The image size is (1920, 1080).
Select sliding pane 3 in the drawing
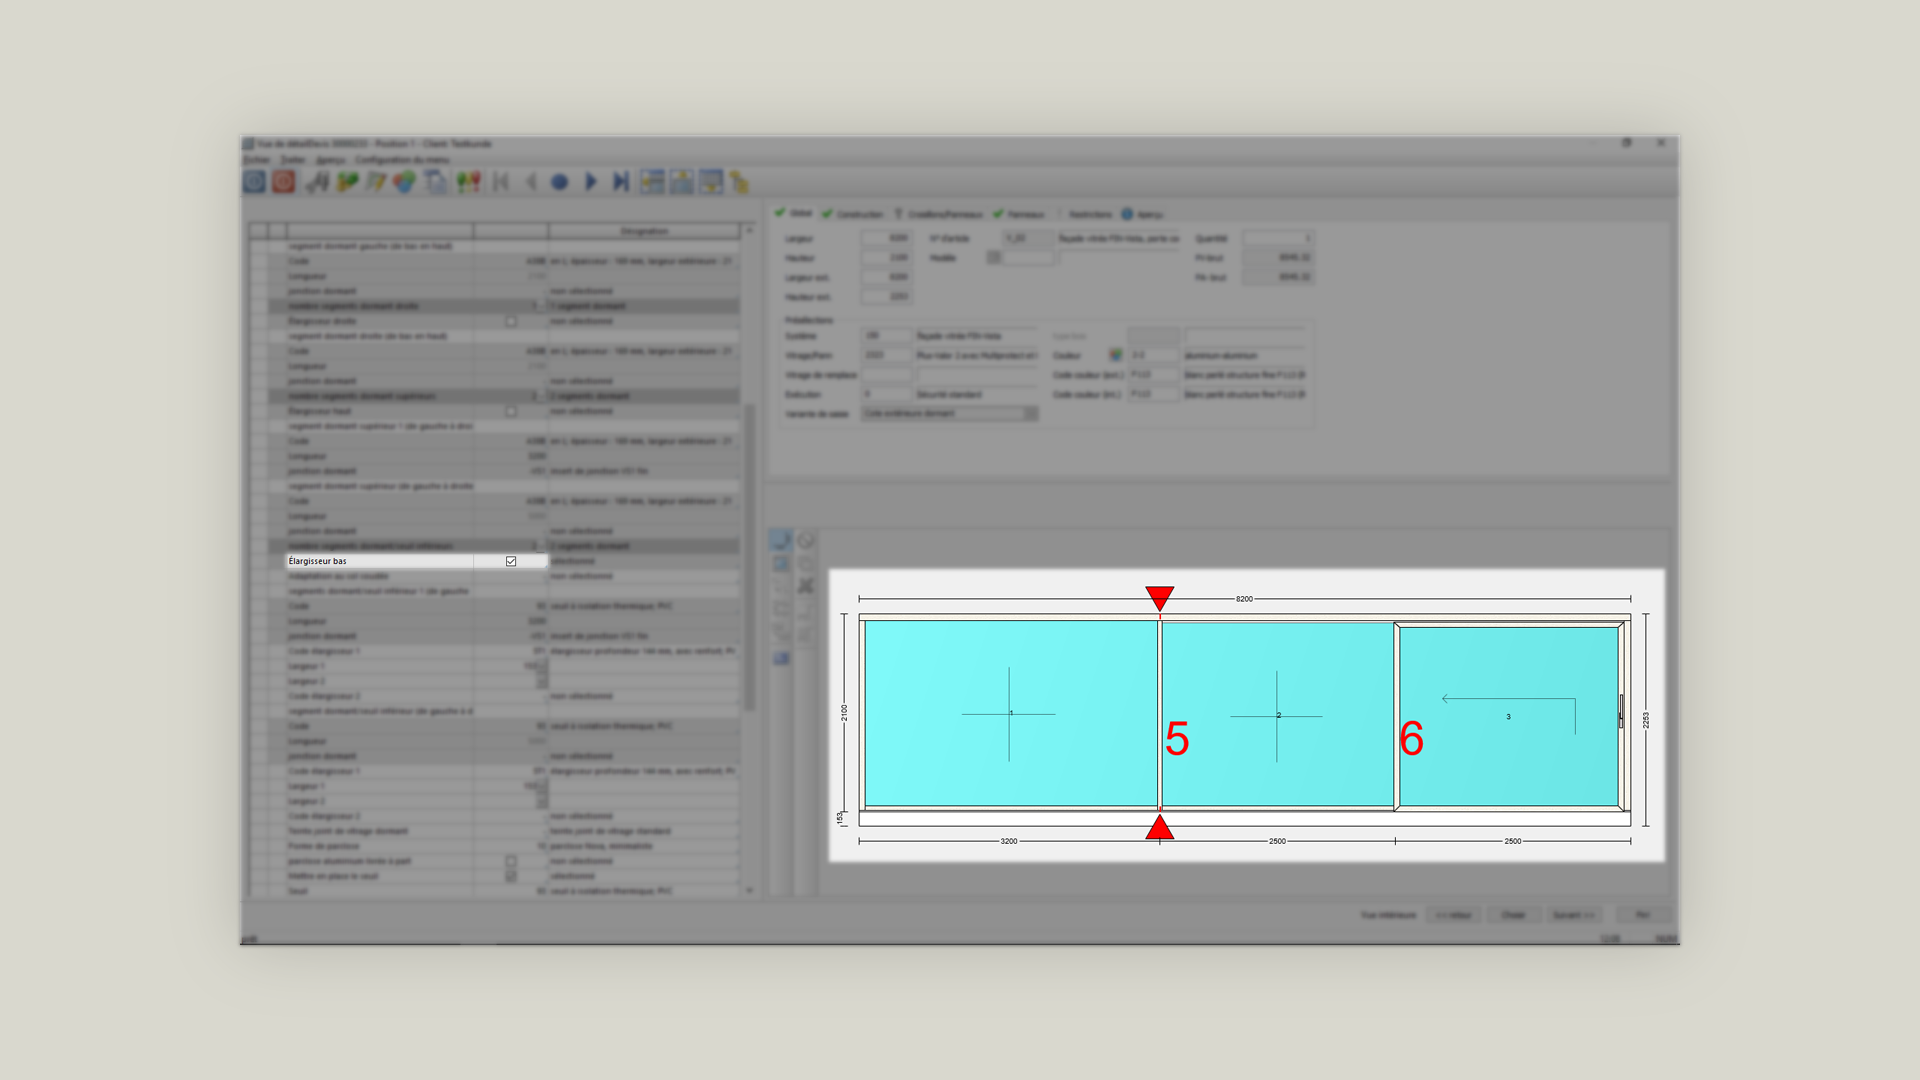[x=1508, y=716]
